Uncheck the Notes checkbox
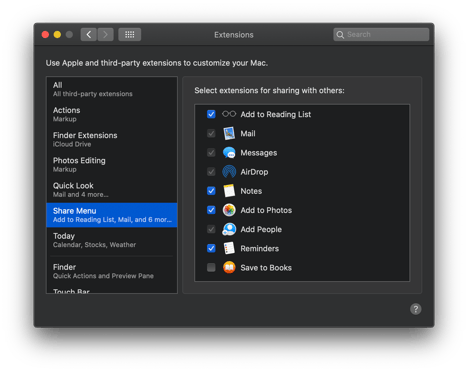 click(x=211, y=191)
